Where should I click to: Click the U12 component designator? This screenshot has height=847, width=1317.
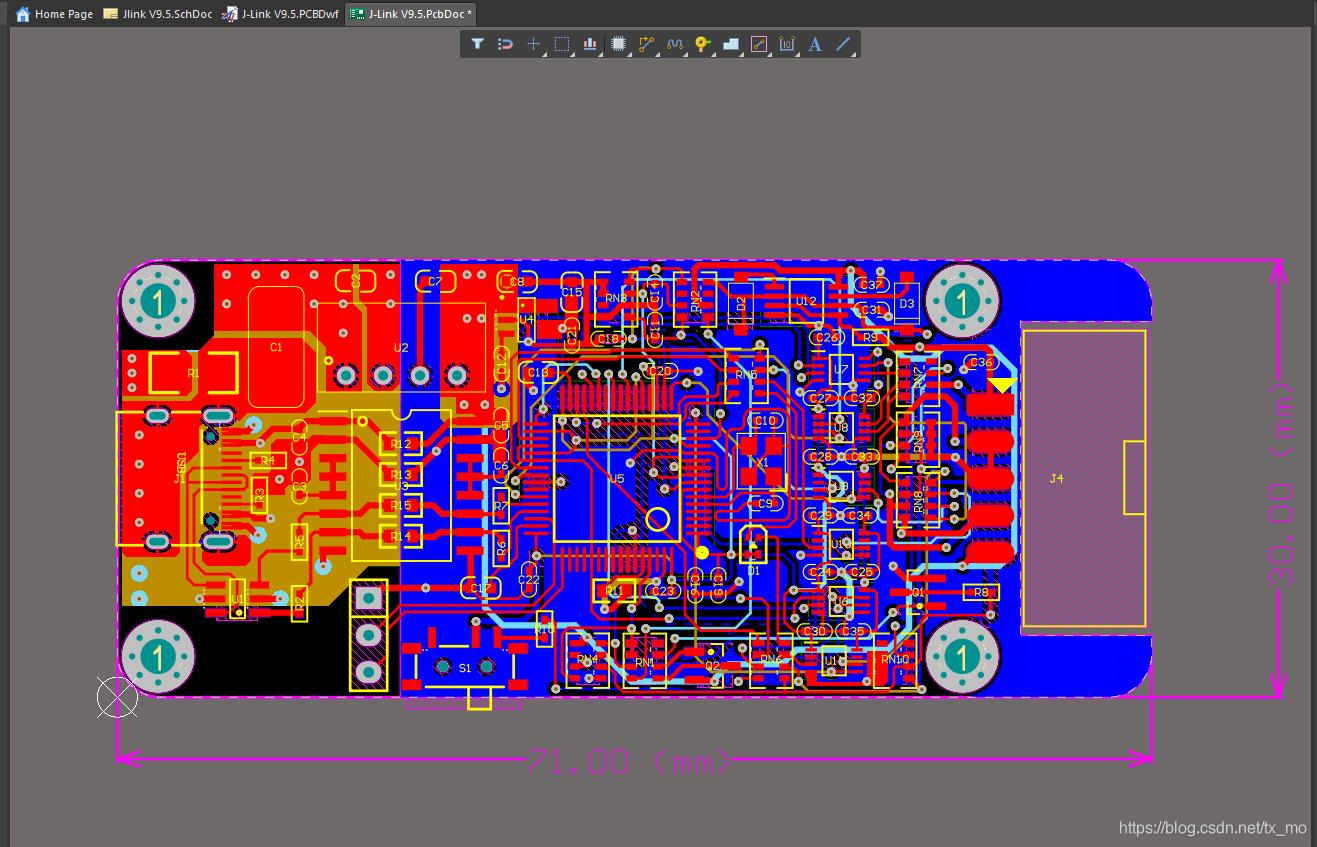tap(805, 301)
